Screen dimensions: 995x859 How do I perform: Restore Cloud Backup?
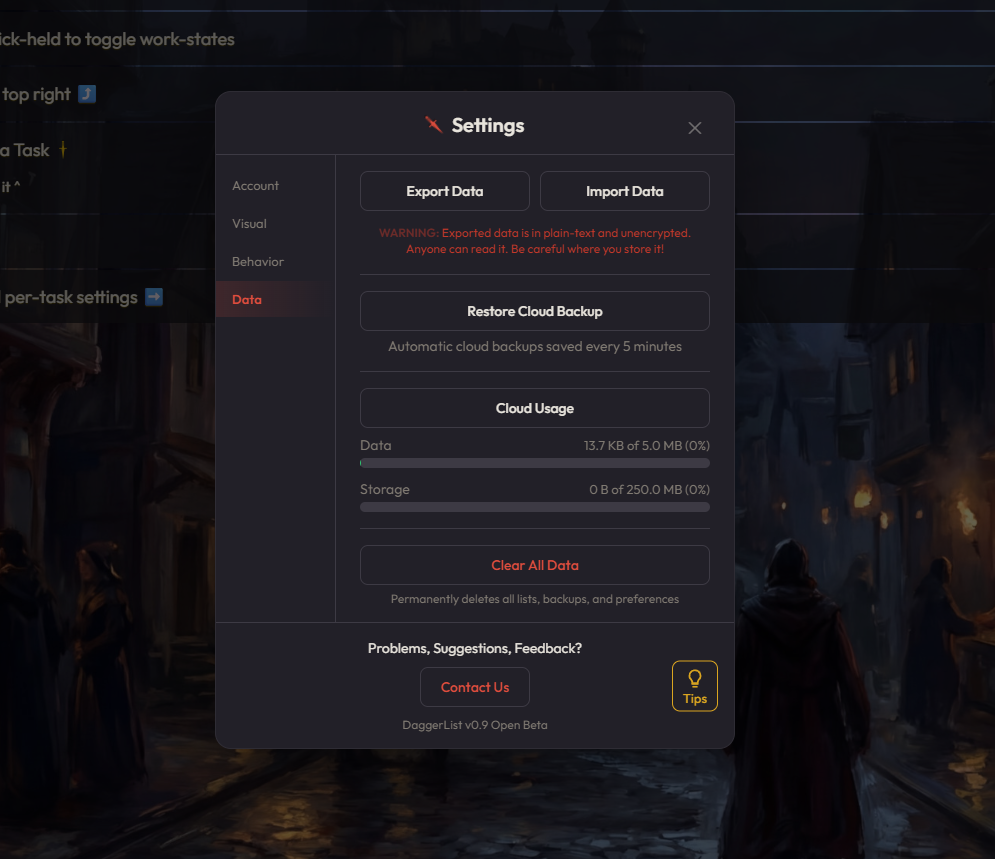coord(535,311)
